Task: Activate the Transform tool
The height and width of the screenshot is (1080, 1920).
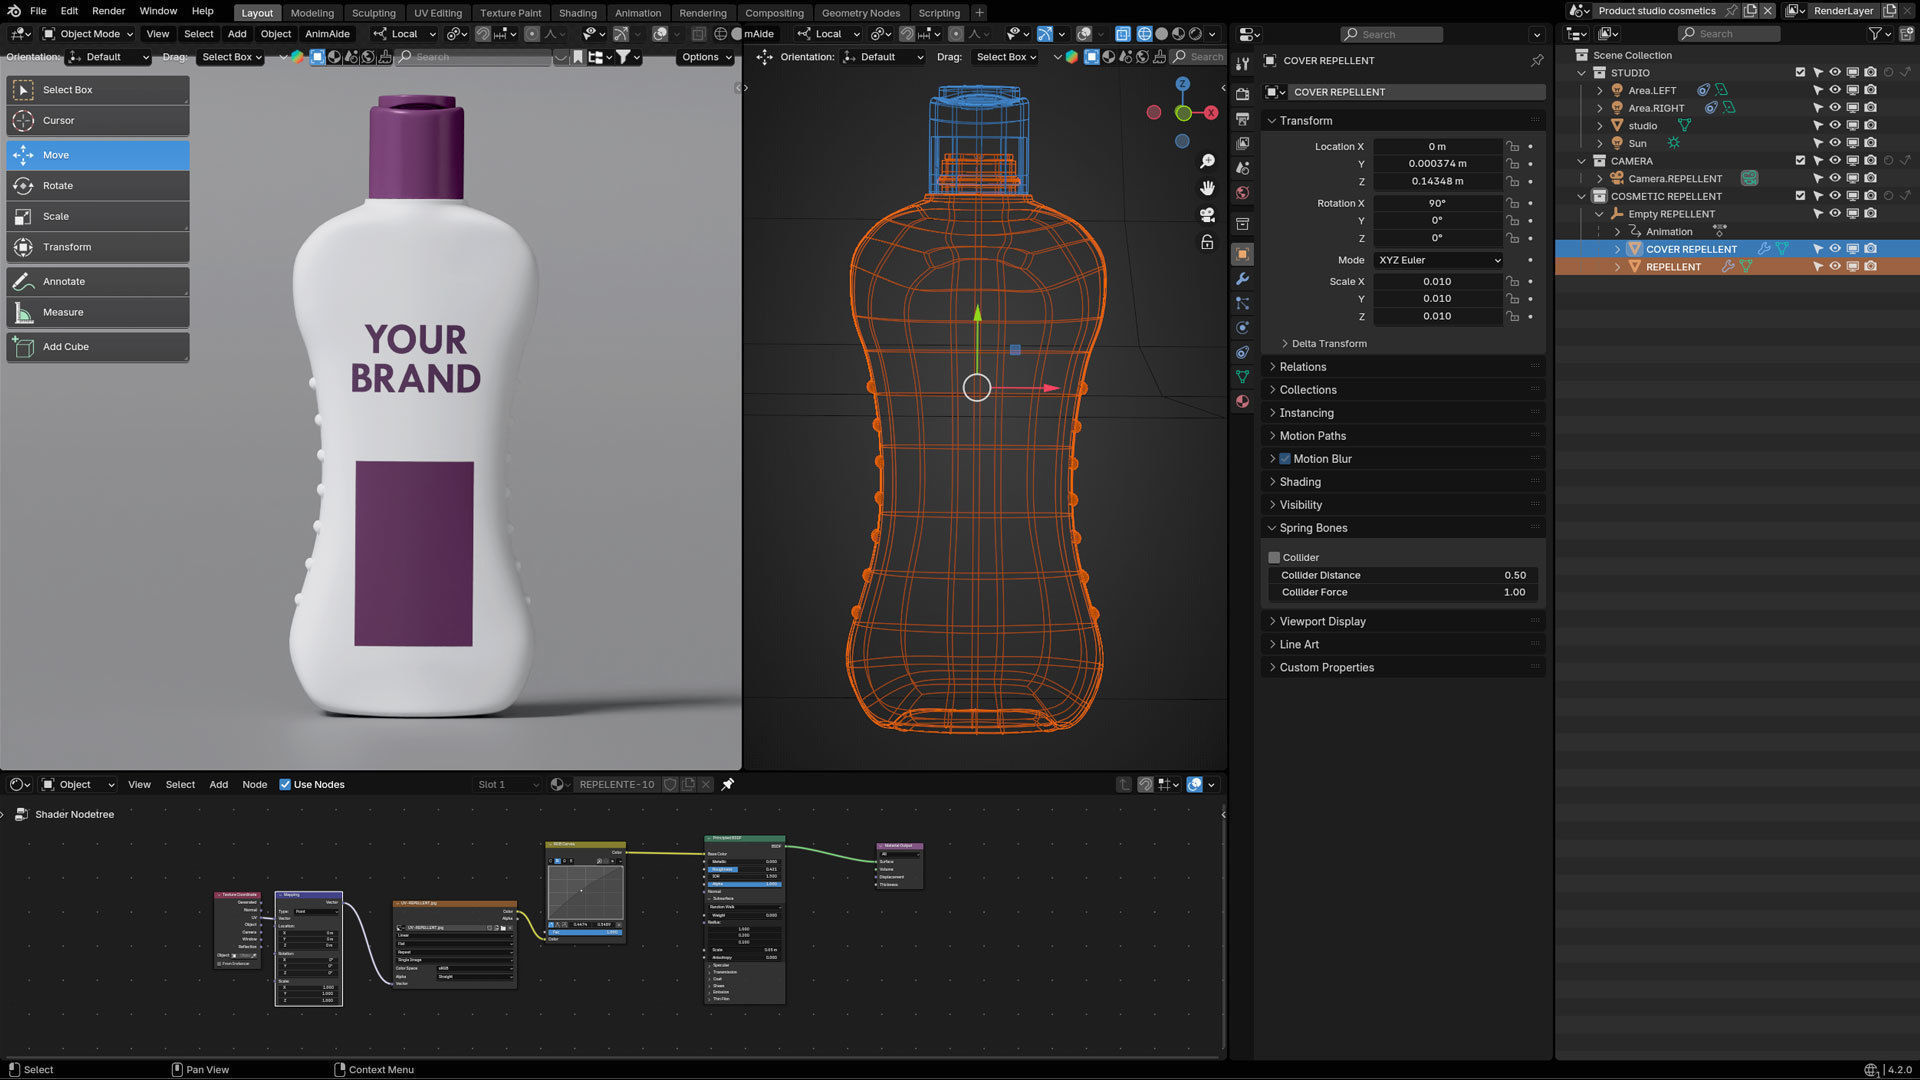Action: [97, 247]
